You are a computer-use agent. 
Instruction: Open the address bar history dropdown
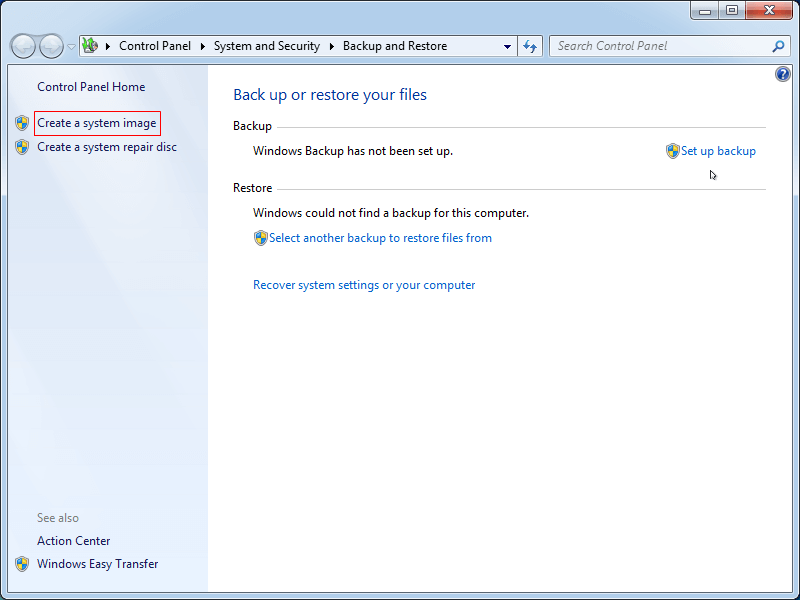point(507,46)
